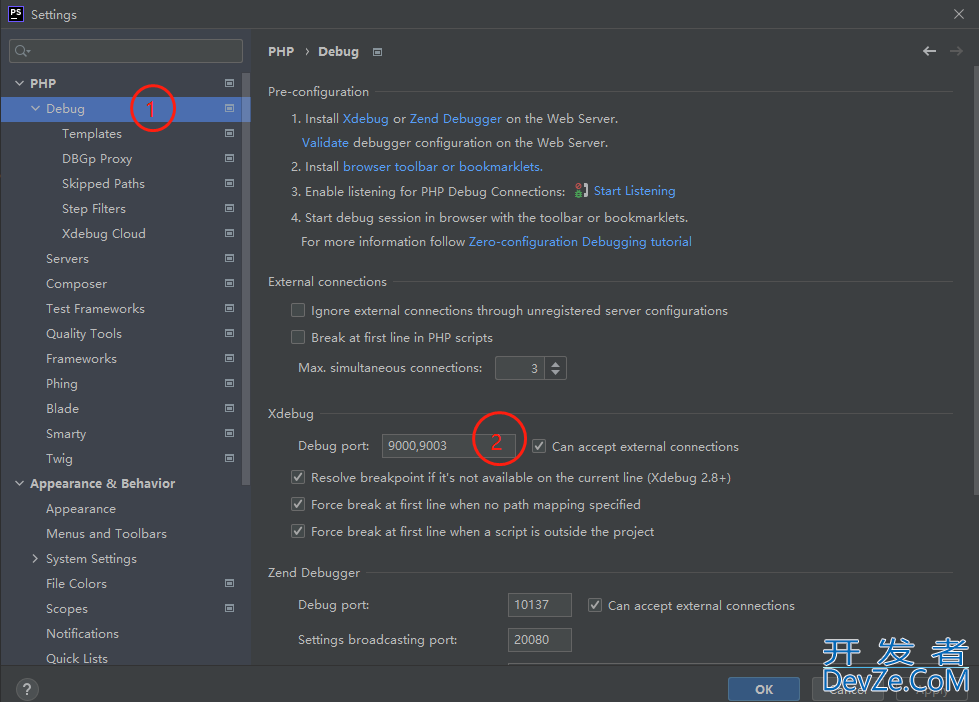Image resolution: width=979 pixels, height=702 pixels.
Task: Go back with the left arrow icon
Action: [x=929, y=51]
